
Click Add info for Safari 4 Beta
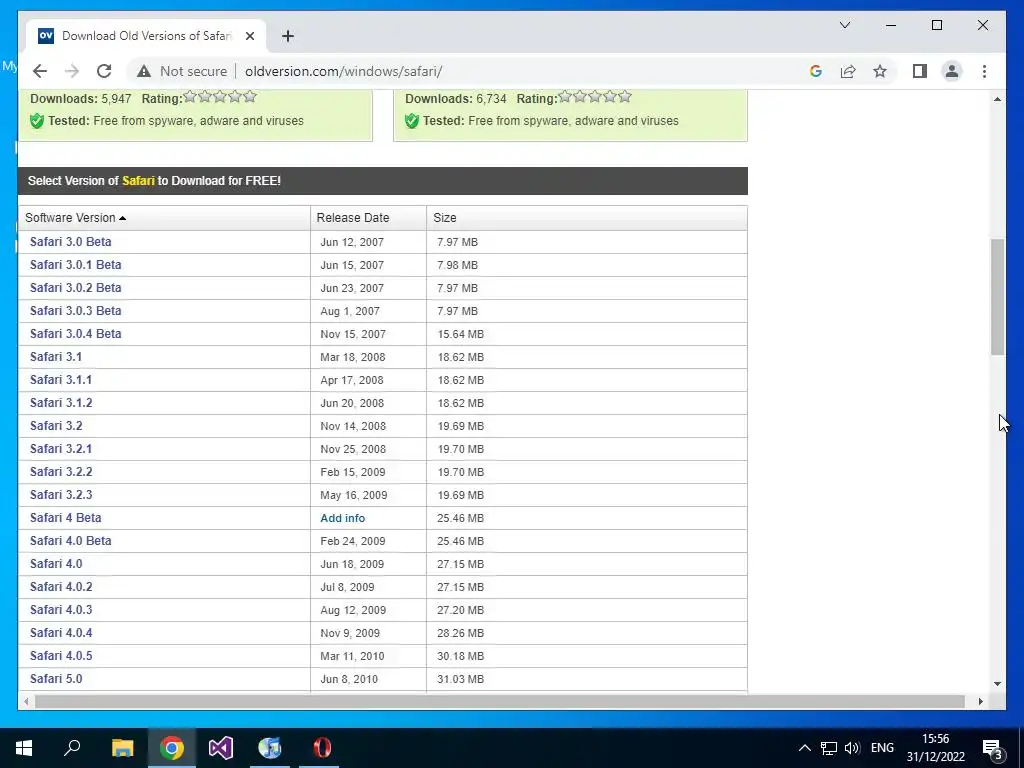[x=342, y=518]
